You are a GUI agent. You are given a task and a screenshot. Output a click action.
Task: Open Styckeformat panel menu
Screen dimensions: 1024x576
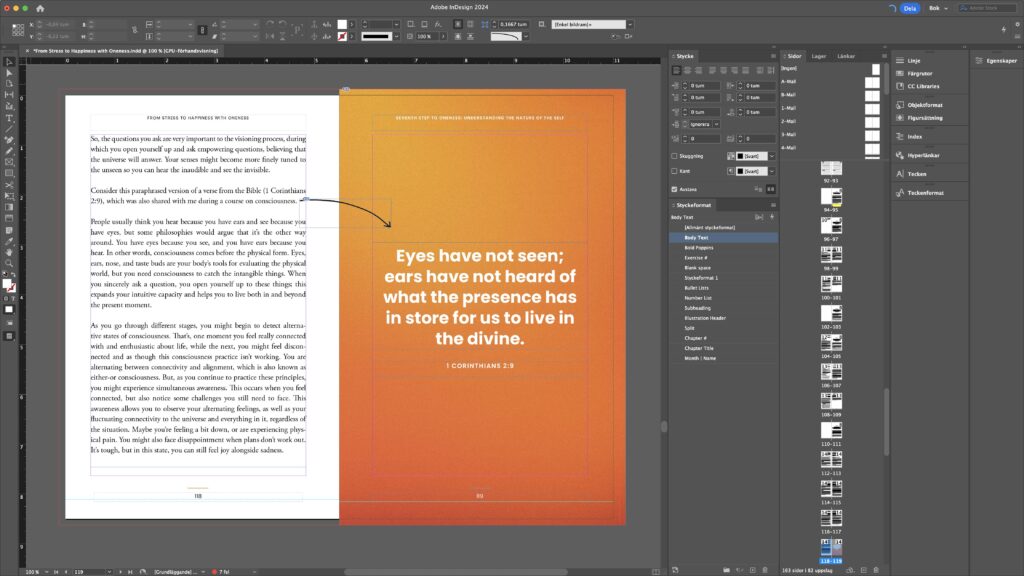773,205
